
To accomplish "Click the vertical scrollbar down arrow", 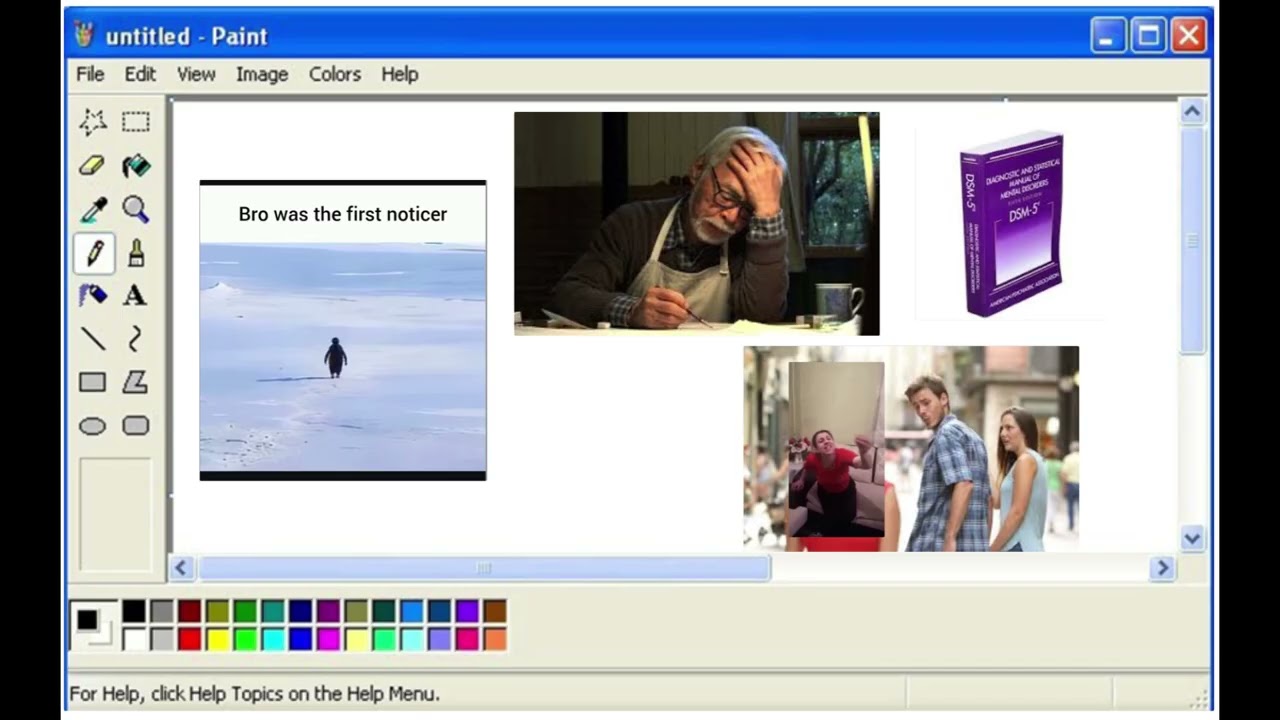I will 1192,538.
